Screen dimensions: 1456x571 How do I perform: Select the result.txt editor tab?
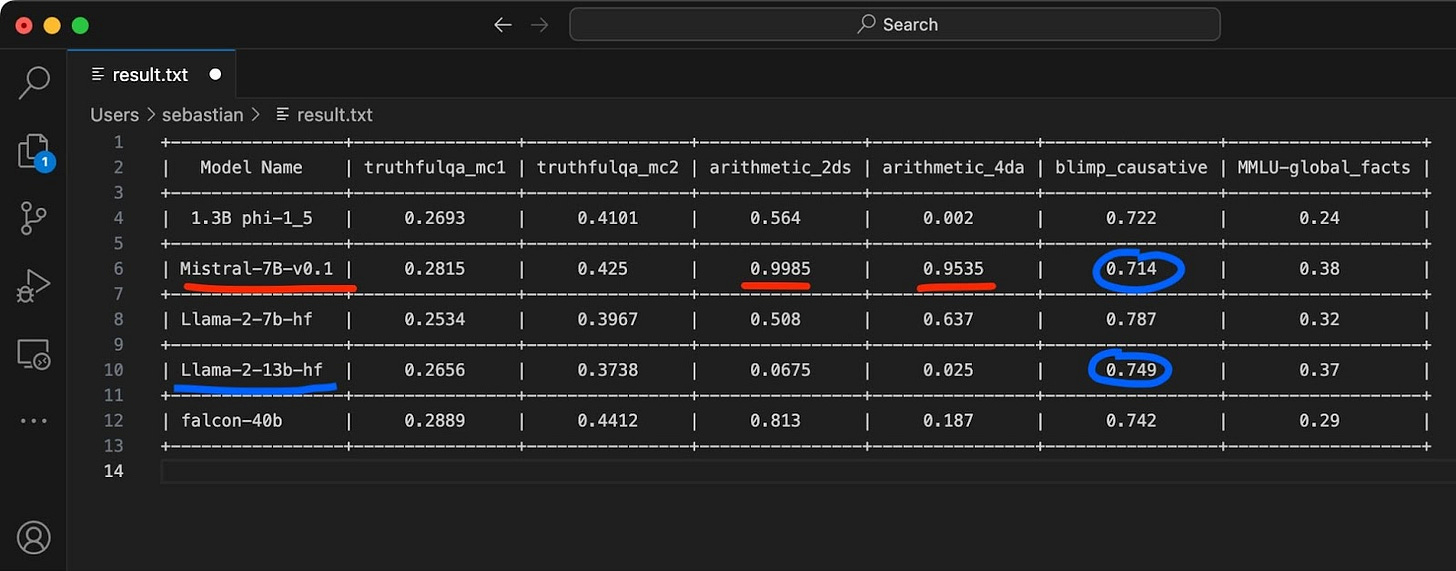click(x=152, y=75)
